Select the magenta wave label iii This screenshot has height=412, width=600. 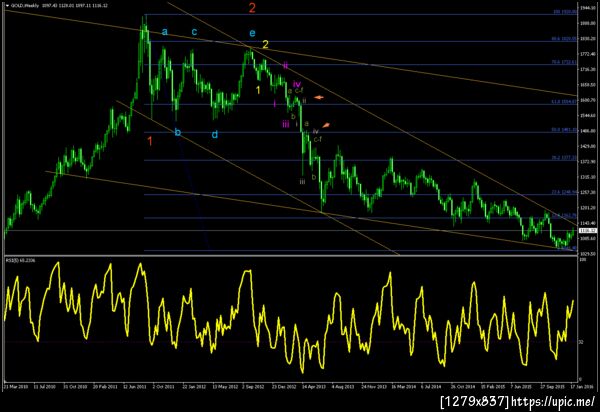(286, 124)
